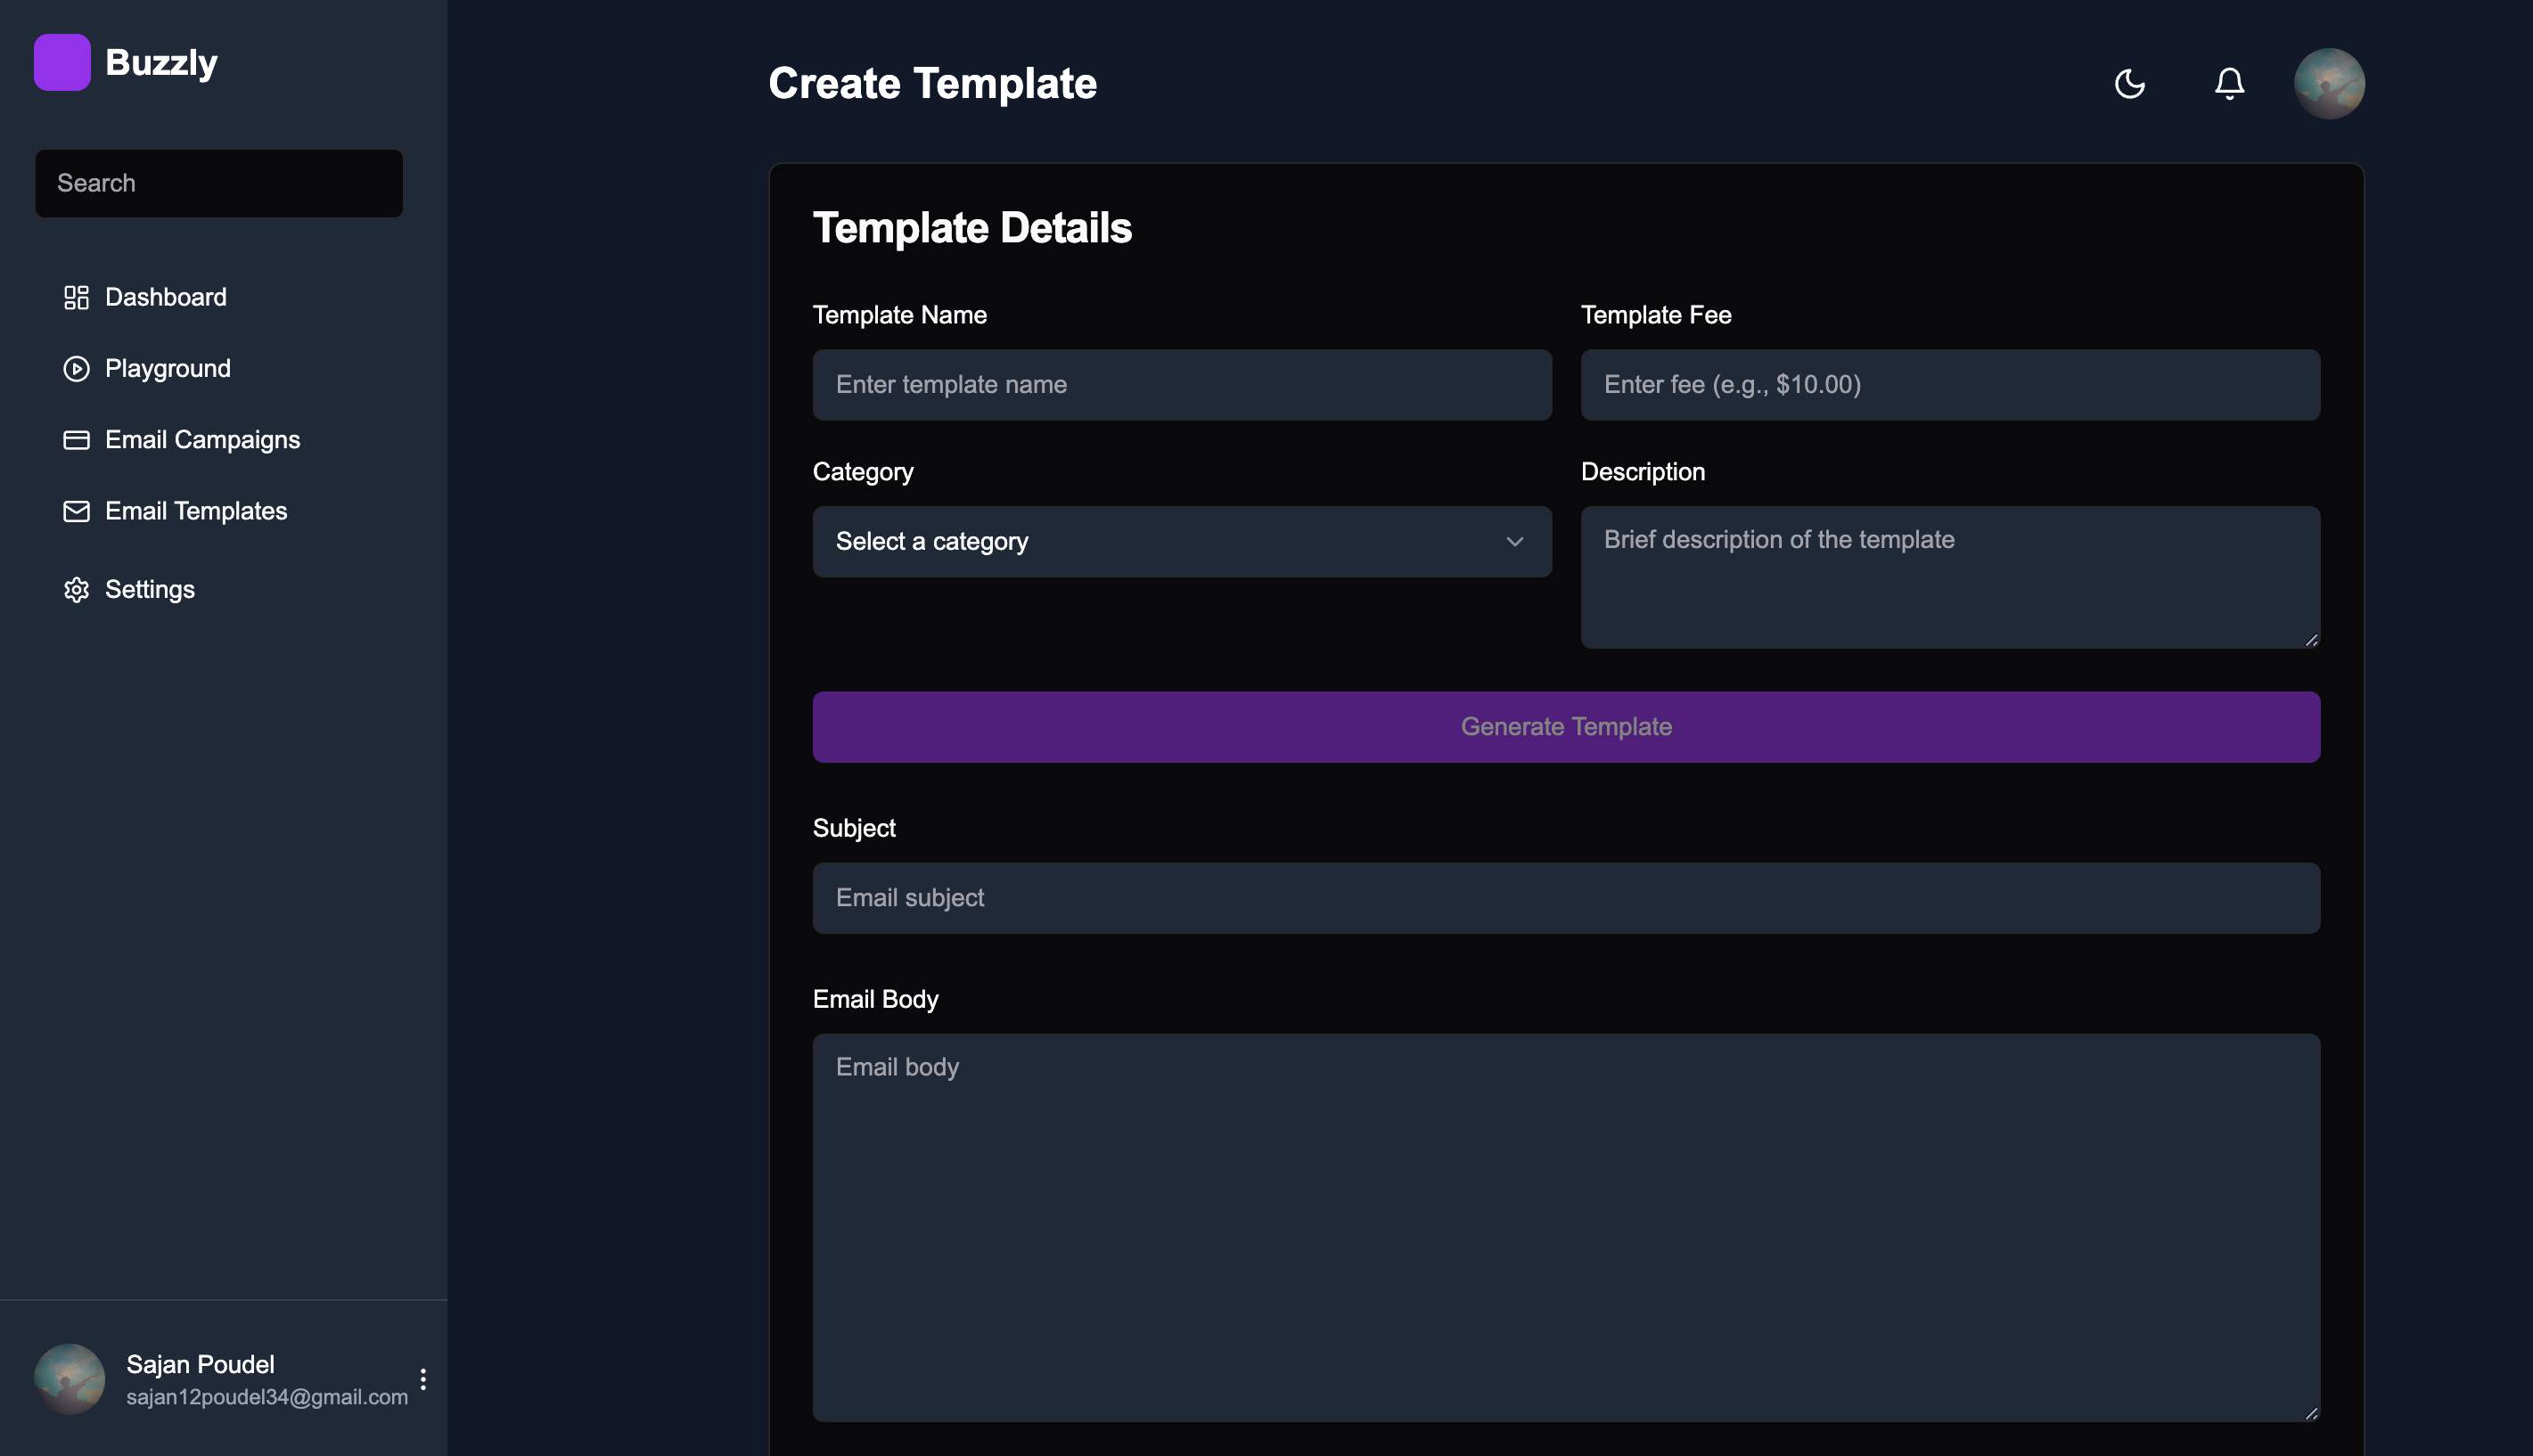
Task: Click the Settings gear icon
Action: 76,590
